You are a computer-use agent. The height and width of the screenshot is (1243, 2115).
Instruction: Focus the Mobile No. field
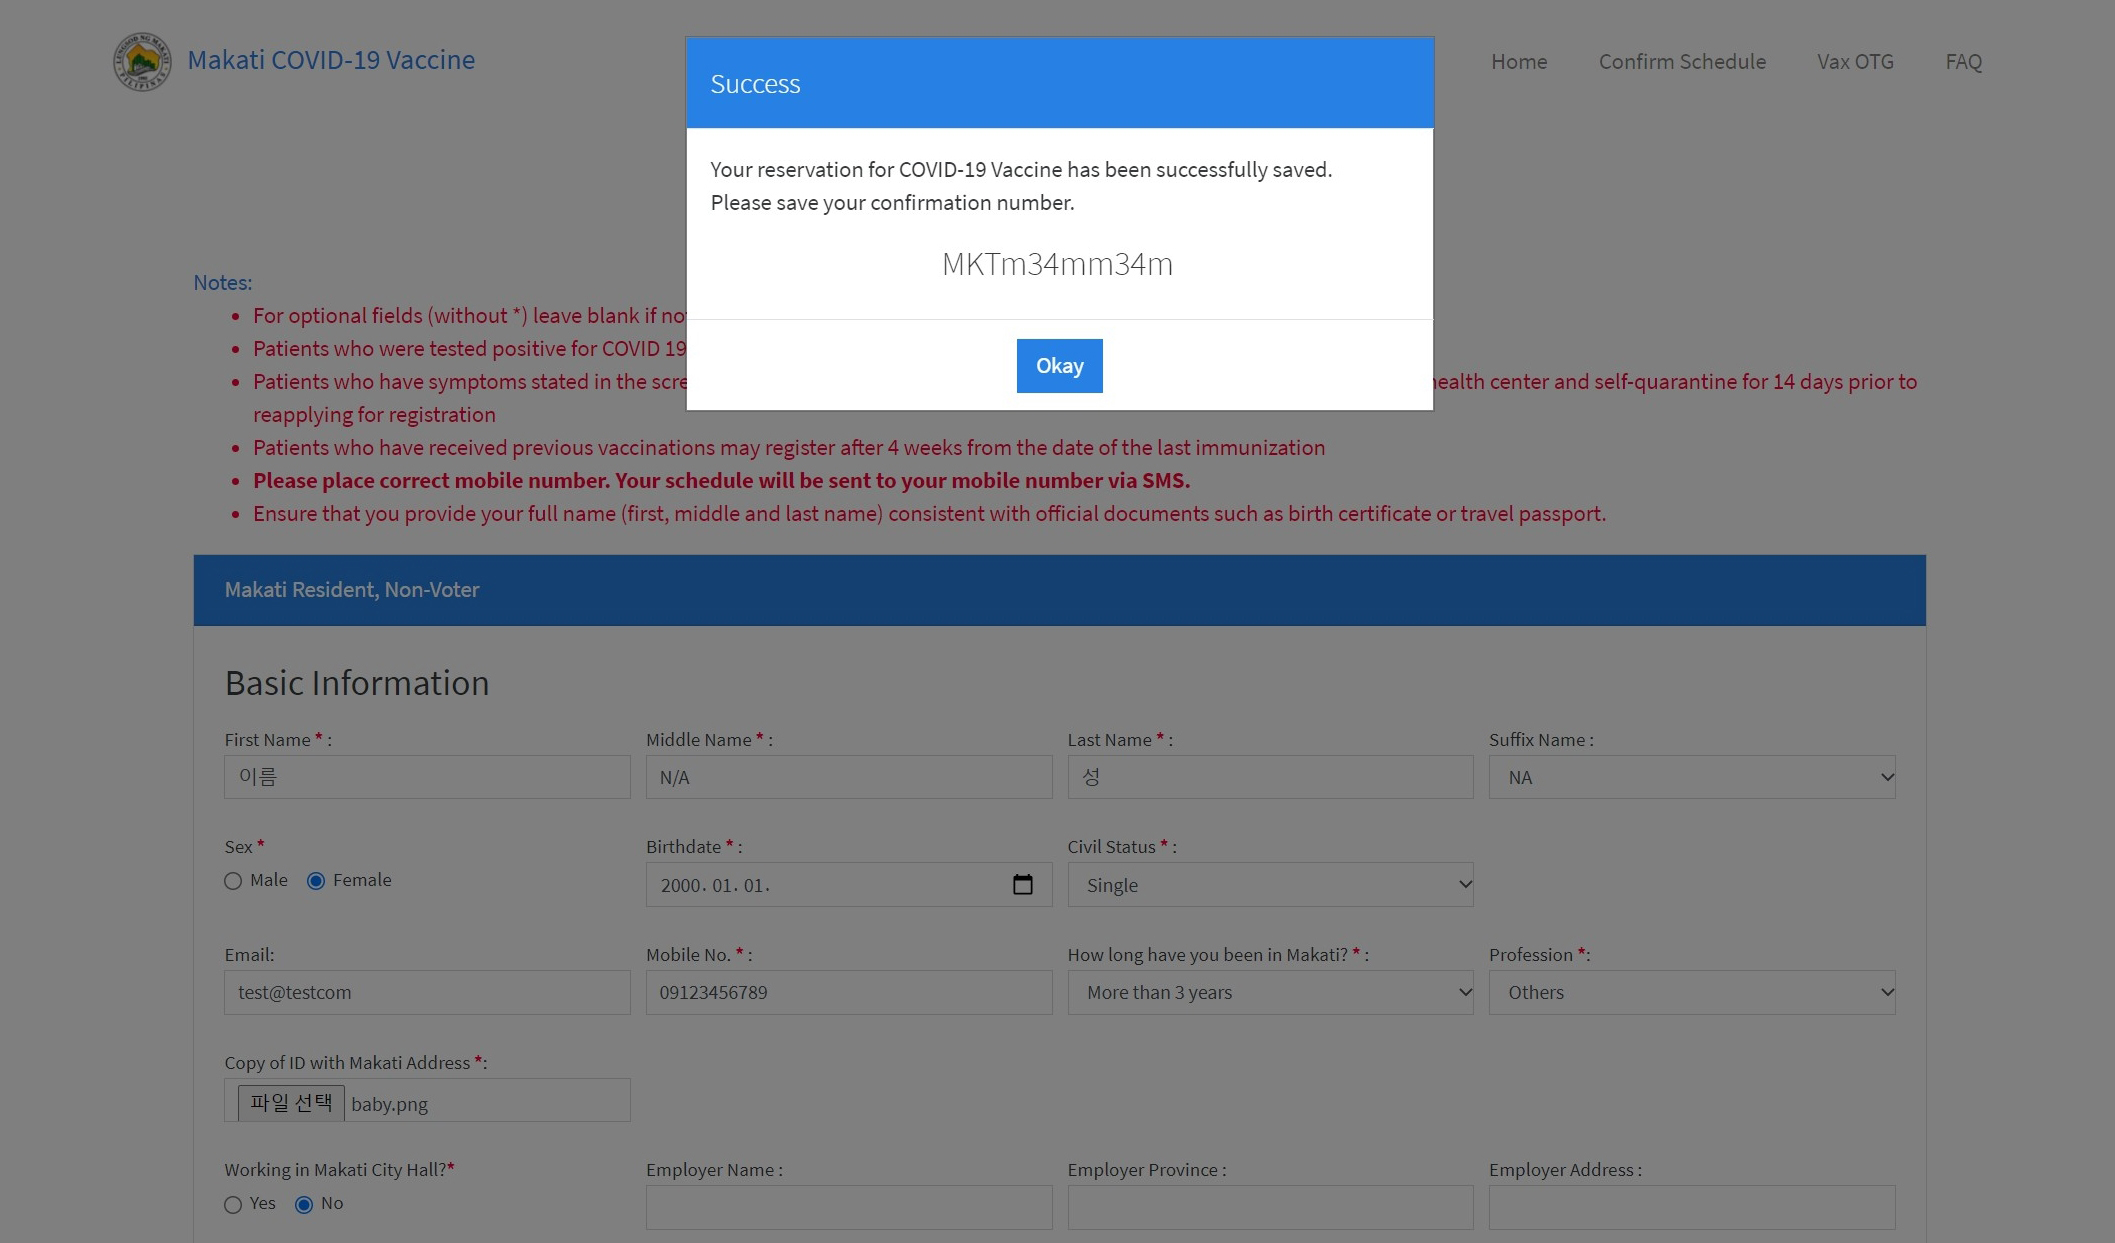[848, 993]
